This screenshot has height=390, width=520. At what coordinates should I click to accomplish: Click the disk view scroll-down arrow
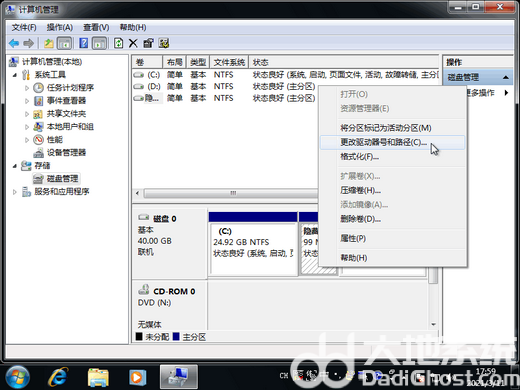point(433,324)
